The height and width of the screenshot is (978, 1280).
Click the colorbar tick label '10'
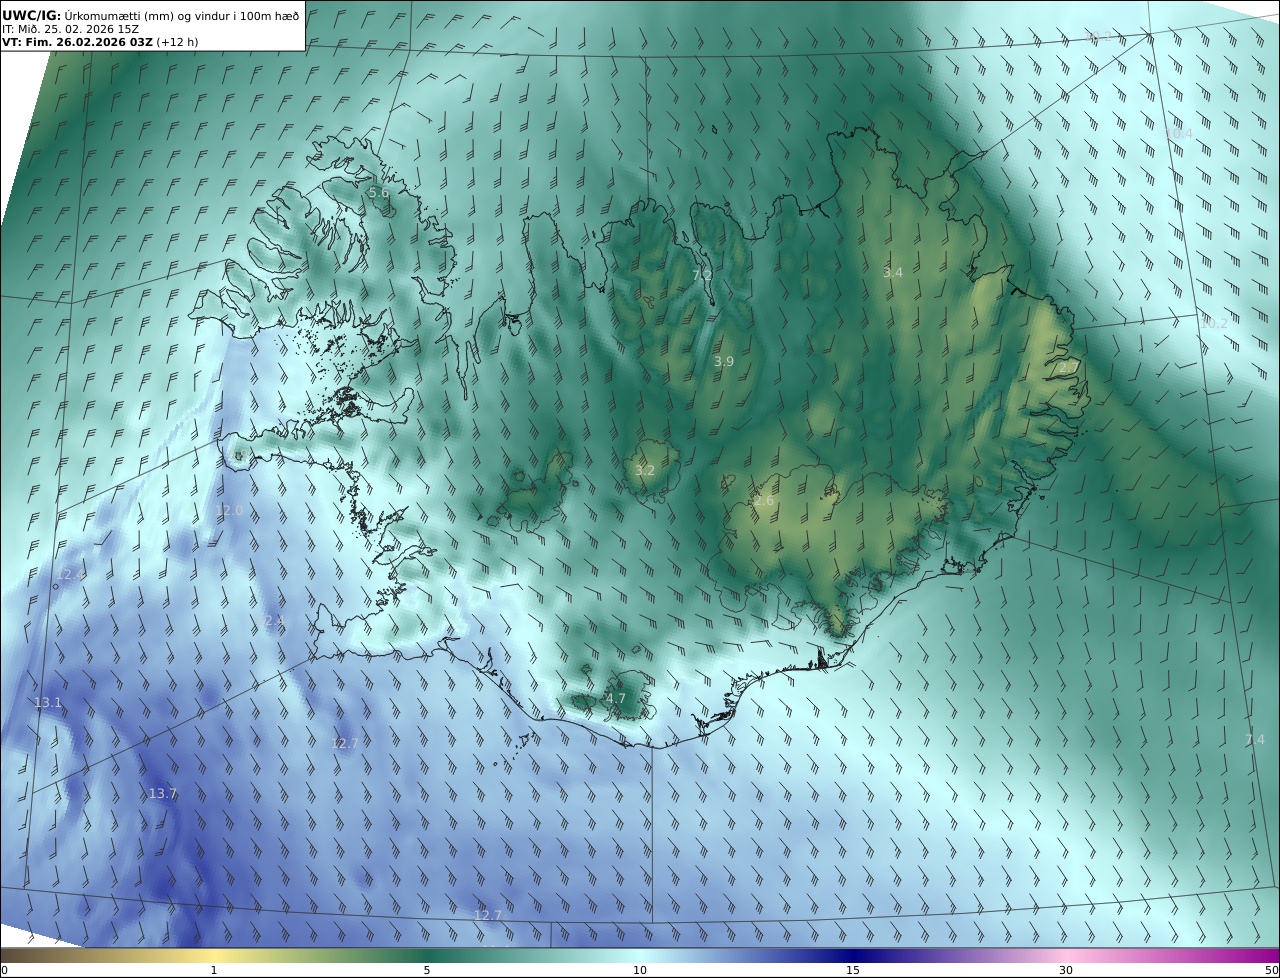tap(640, 970)
